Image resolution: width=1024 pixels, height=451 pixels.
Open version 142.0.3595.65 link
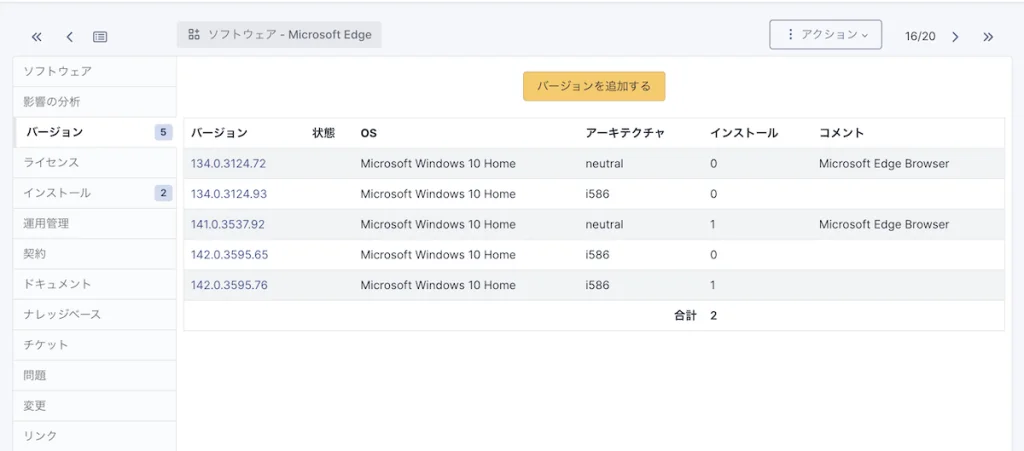tap(229, 255)
